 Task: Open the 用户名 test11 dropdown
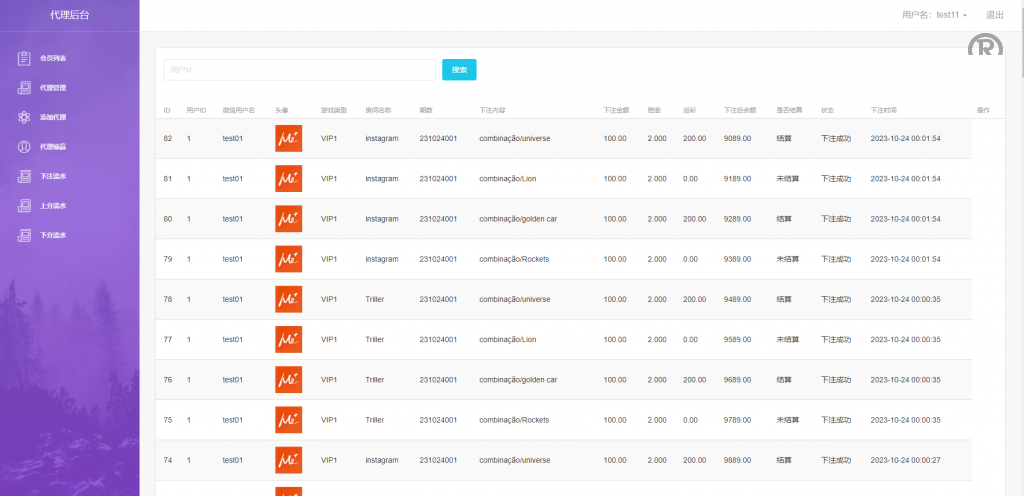pyautogui.click(x=934, y=15)
